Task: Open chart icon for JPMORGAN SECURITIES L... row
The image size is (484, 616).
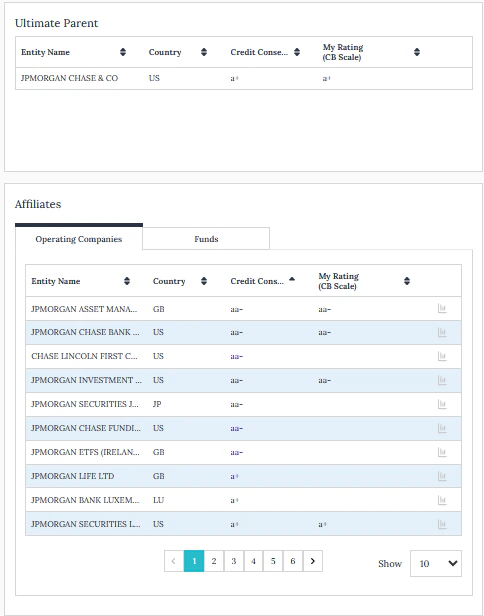Action: point(442,524)
